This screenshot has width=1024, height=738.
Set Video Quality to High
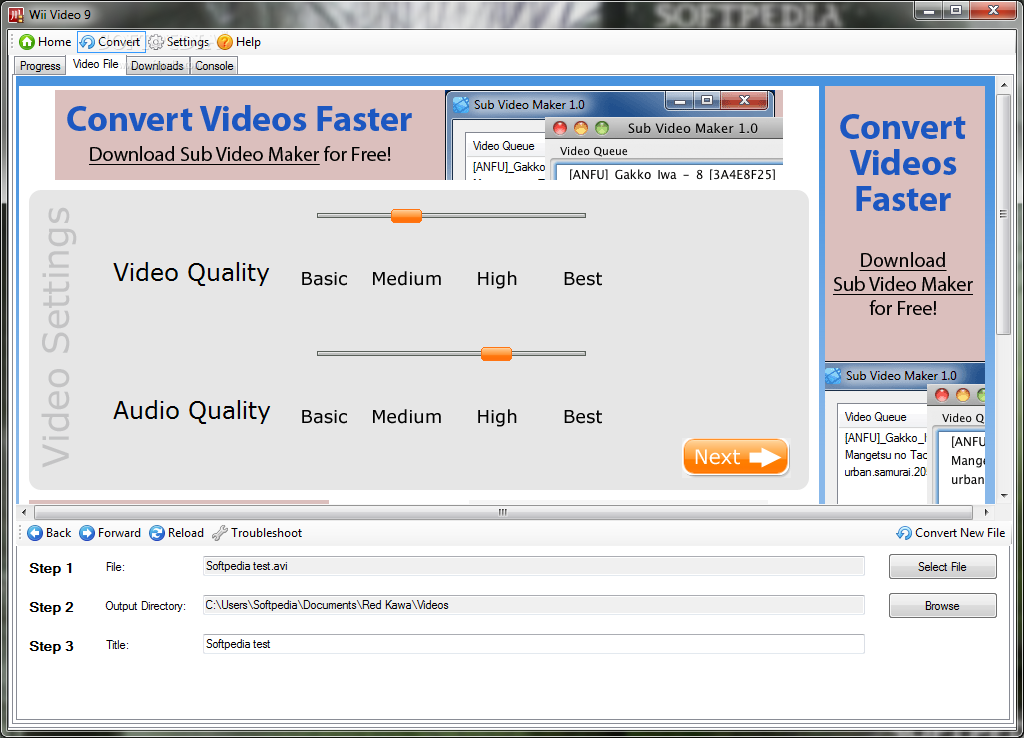[x=497, y=279]
